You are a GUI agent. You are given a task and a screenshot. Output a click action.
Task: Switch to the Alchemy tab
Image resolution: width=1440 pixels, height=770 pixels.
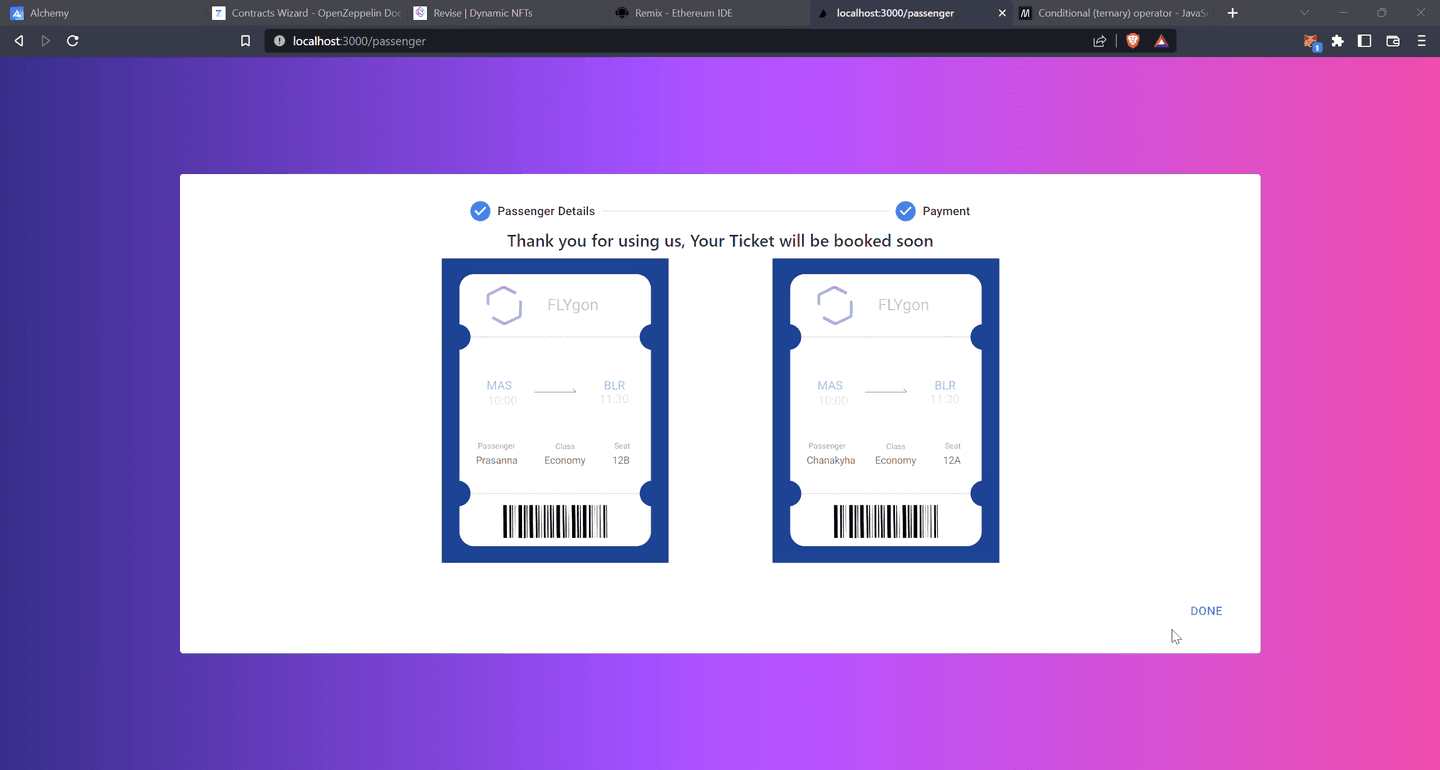click(102, 13)
